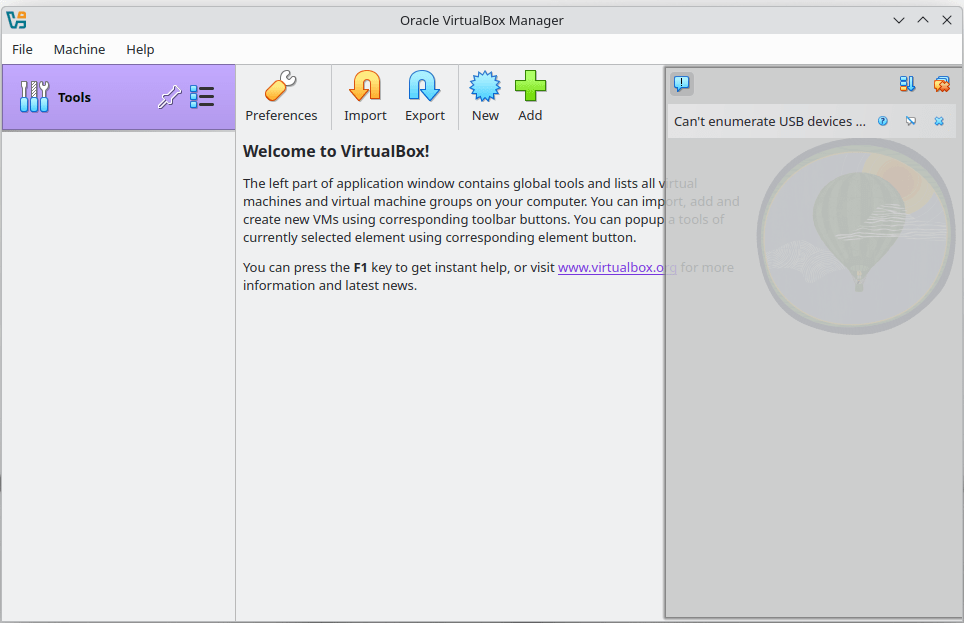Open the Tools list menu icon
The image size is (964, 623).
[x=202, y=97]
